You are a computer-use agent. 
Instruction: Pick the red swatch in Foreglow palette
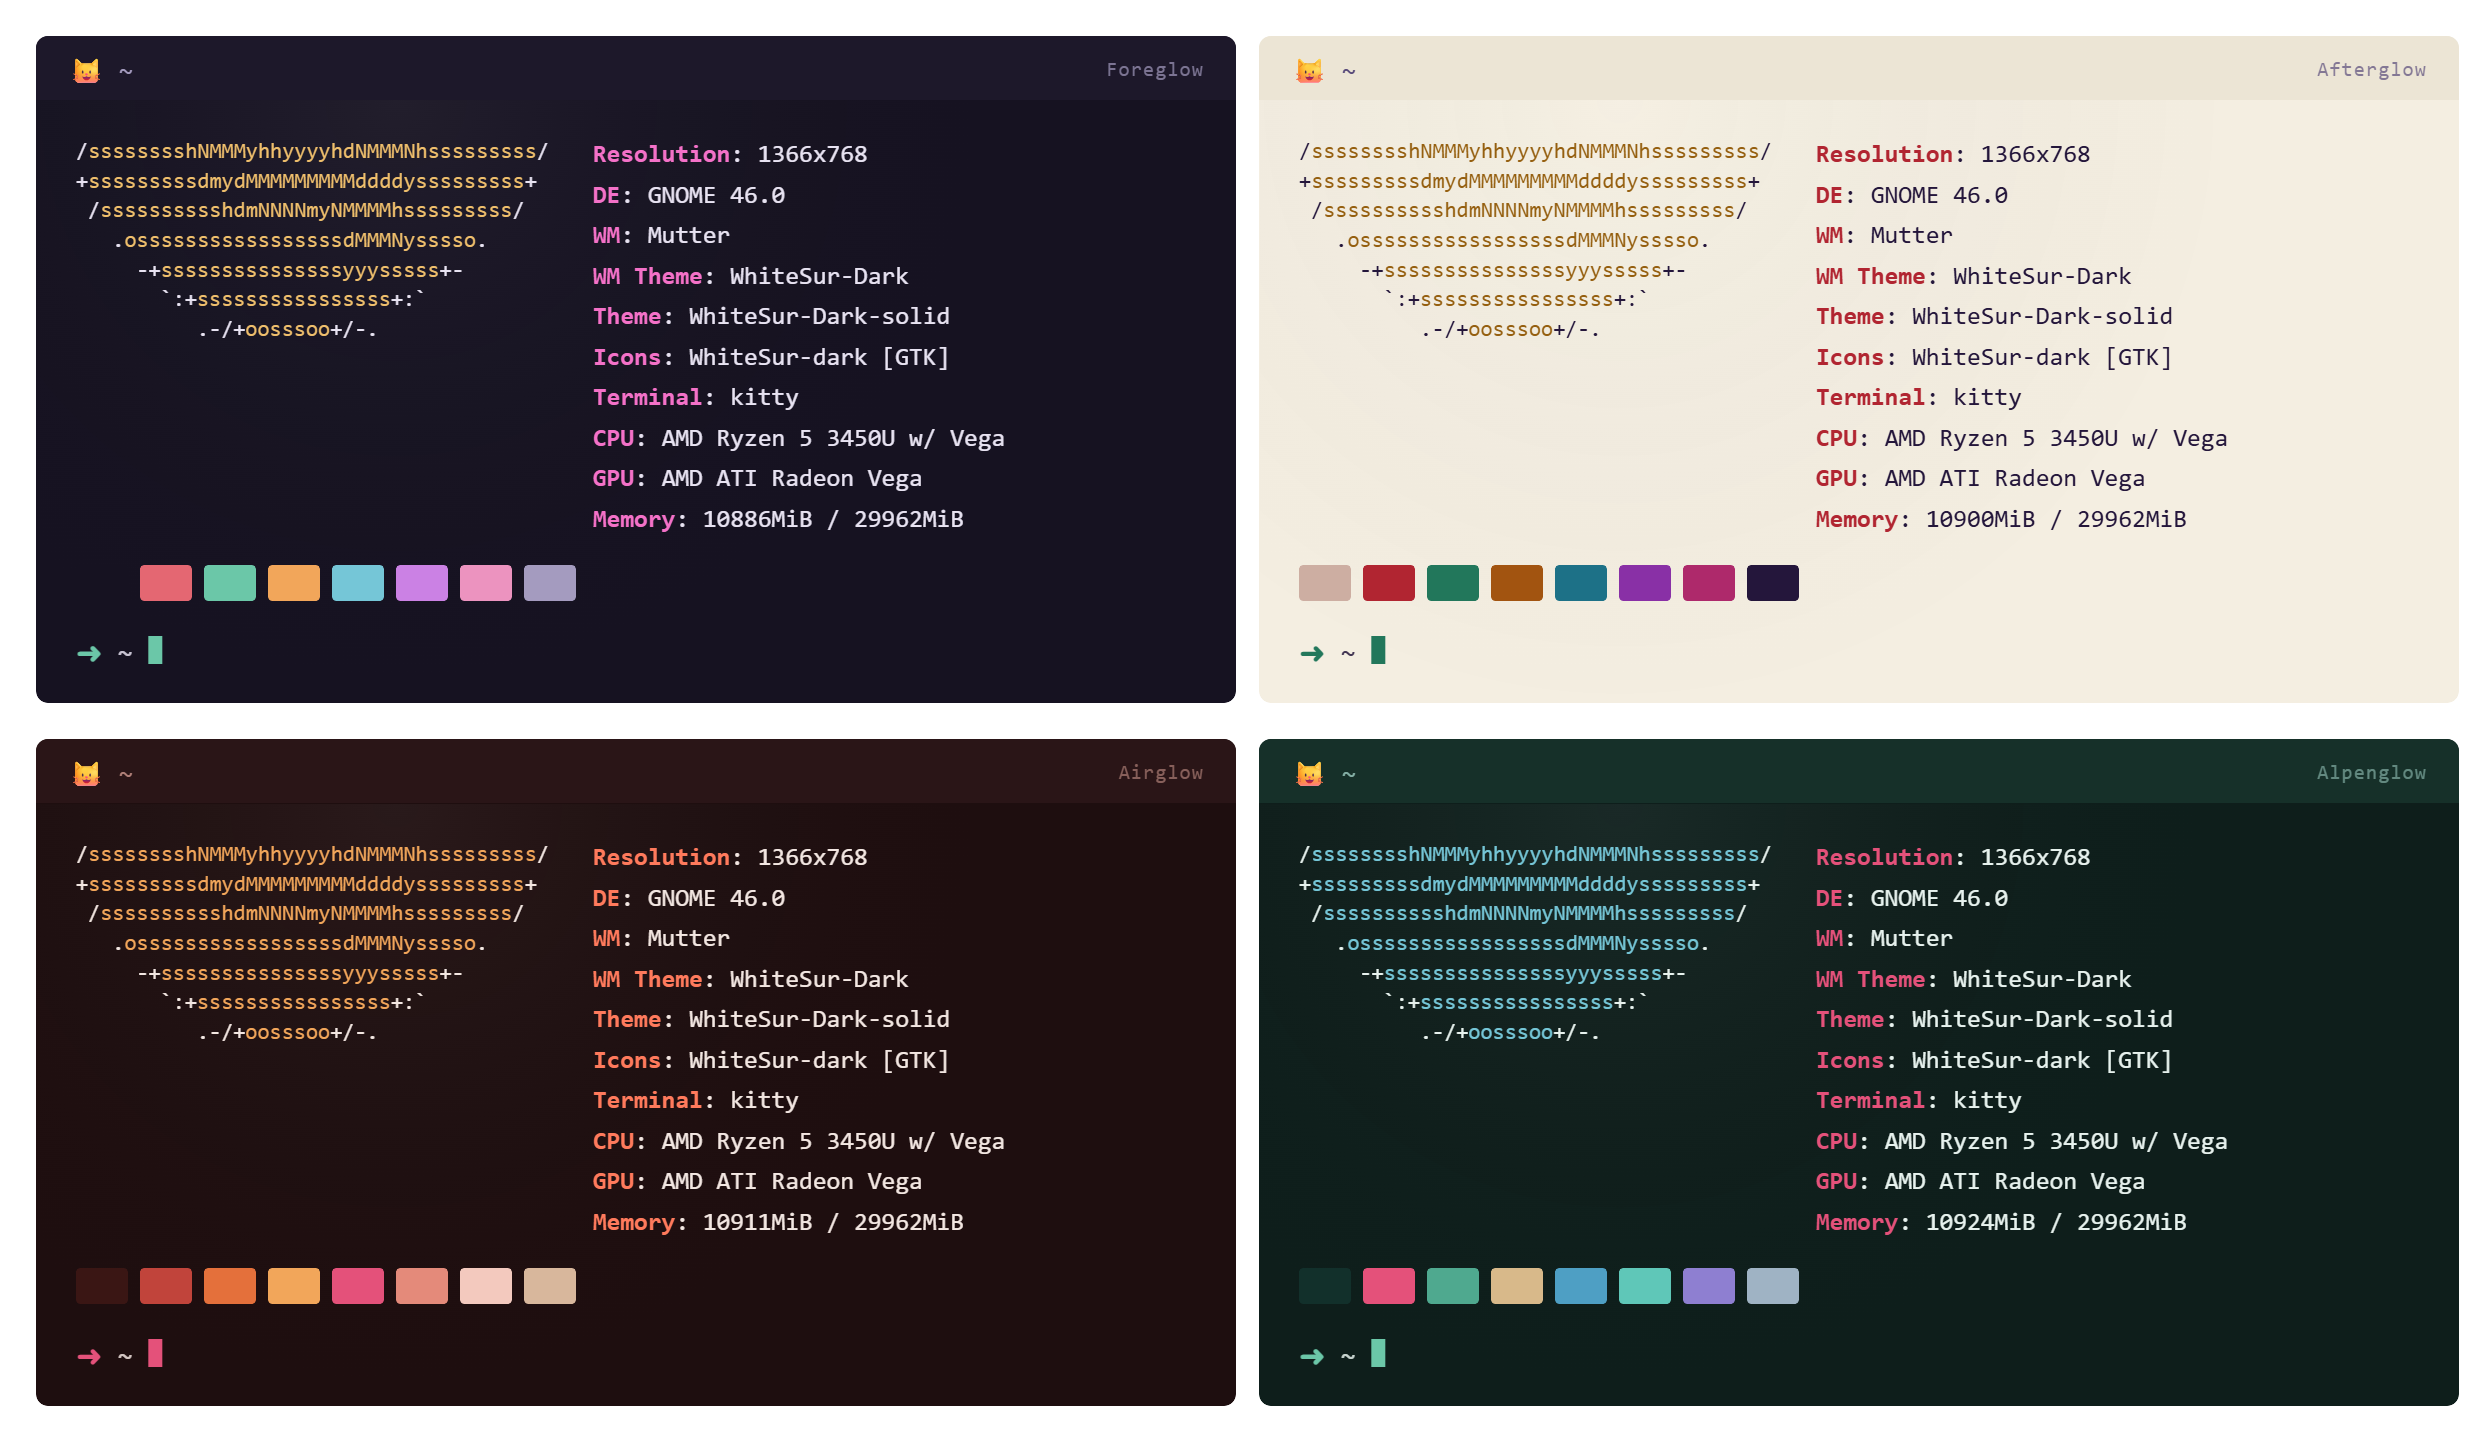click(x=166, y=583)
